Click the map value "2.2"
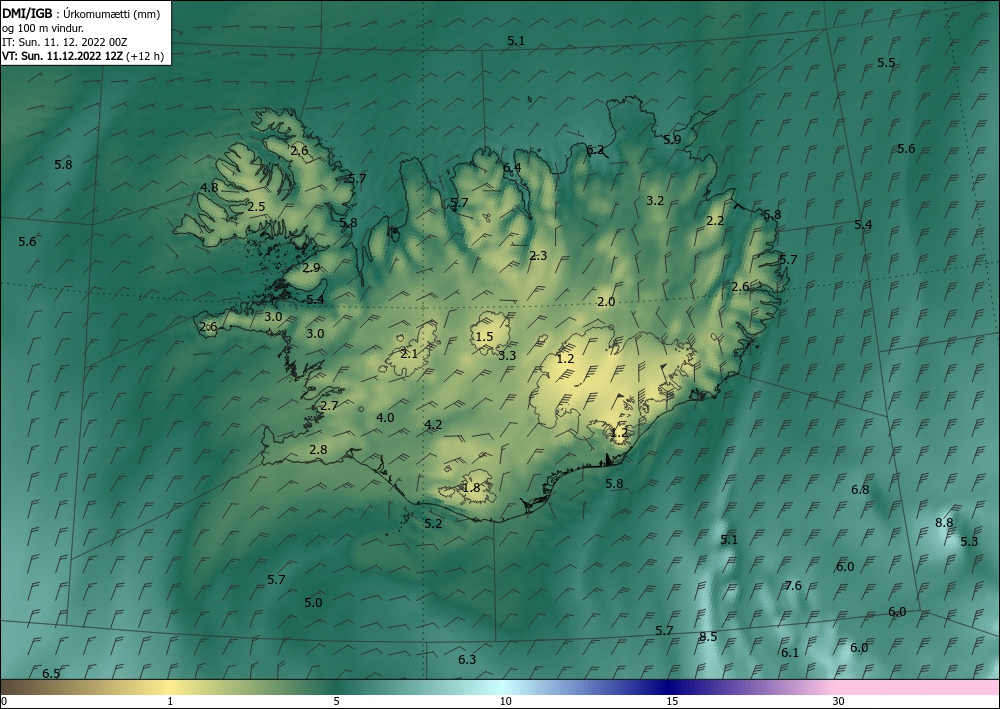1000x709 pixels. [x=716, y=221]
